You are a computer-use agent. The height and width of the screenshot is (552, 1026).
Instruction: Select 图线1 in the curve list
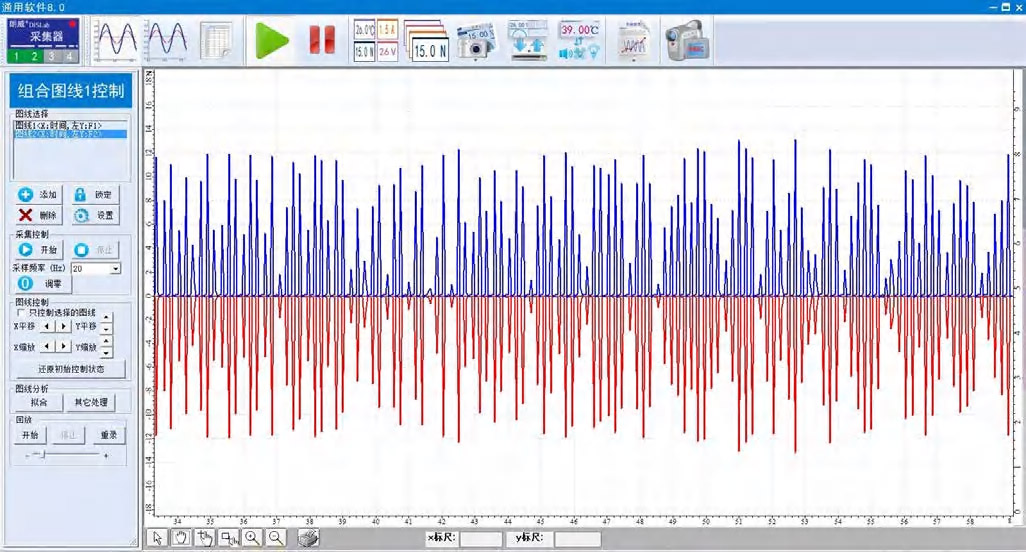(x=58, y=124)
